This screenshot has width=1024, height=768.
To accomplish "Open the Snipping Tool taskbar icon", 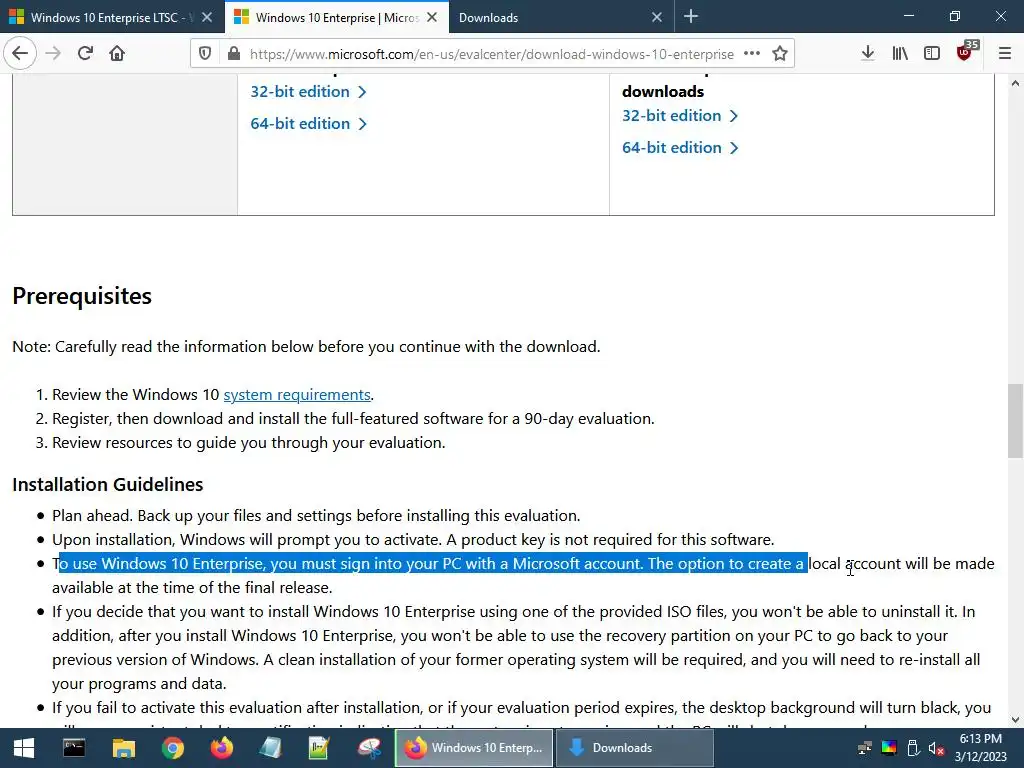I will tap(369, 748).
